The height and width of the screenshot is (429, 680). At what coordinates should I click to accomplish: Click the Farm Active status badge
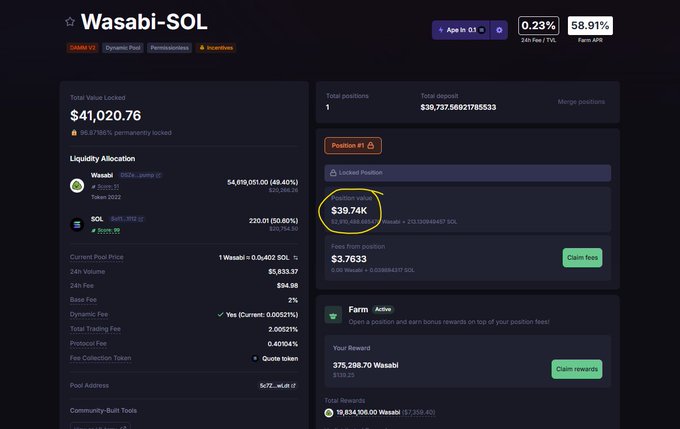(x=383, y=309)
